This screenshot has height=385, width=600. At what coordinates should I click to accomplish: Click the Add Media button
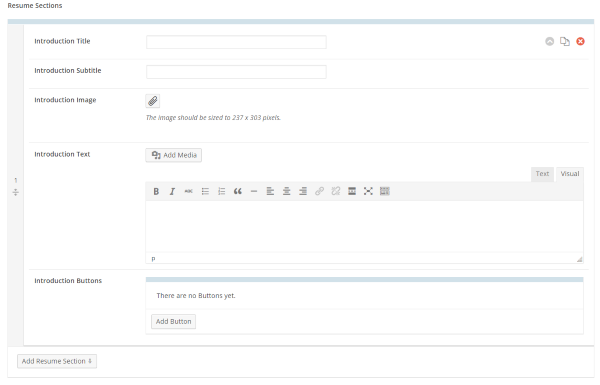pyautogui.click(x=174, y=155)
